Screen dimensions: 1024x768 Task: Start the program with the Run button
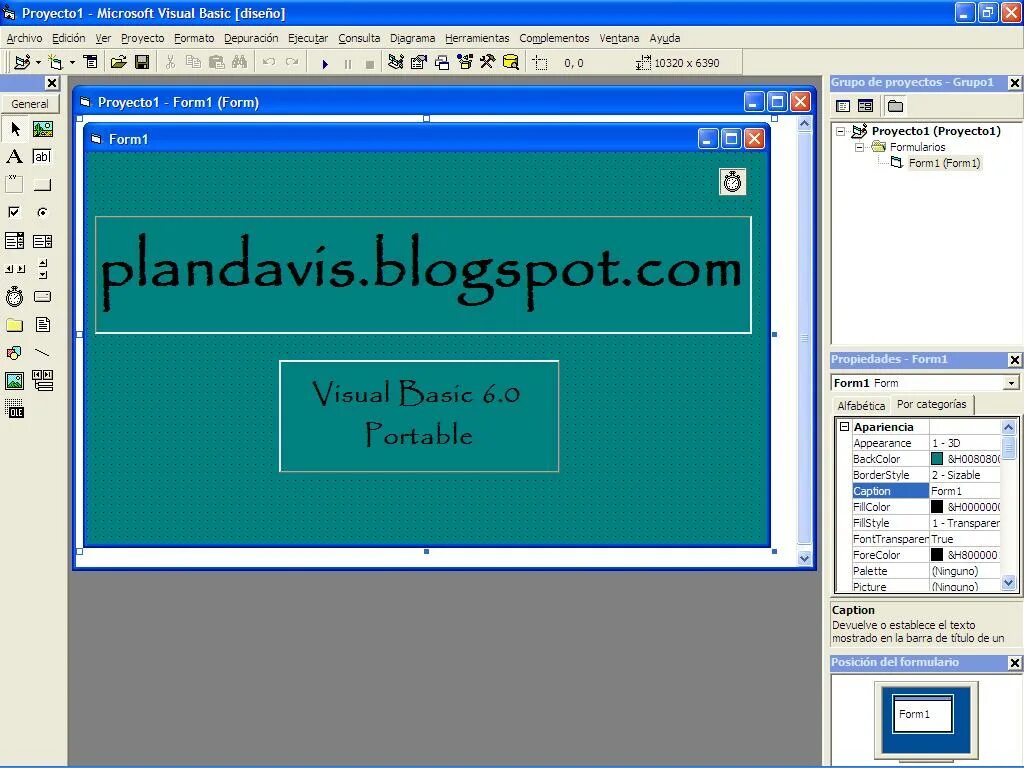pyautogui.click(x=325, y=63)
